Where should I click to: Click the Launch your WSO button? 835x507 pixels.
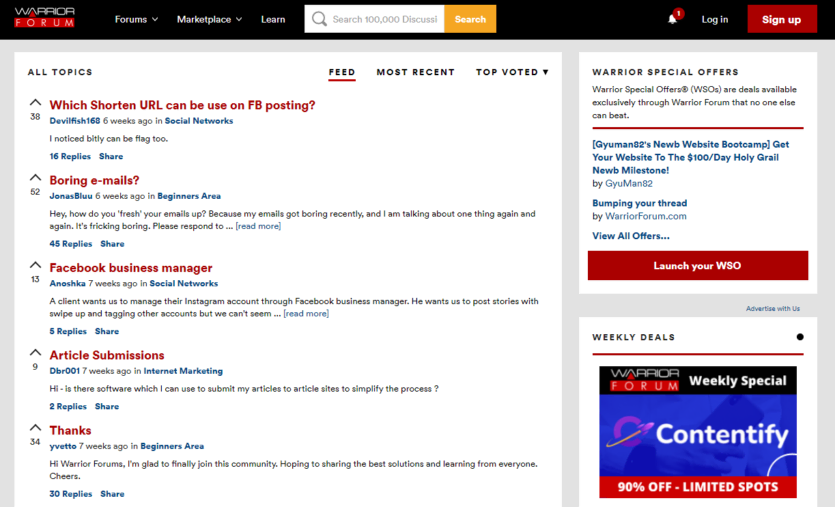[698, 265]
